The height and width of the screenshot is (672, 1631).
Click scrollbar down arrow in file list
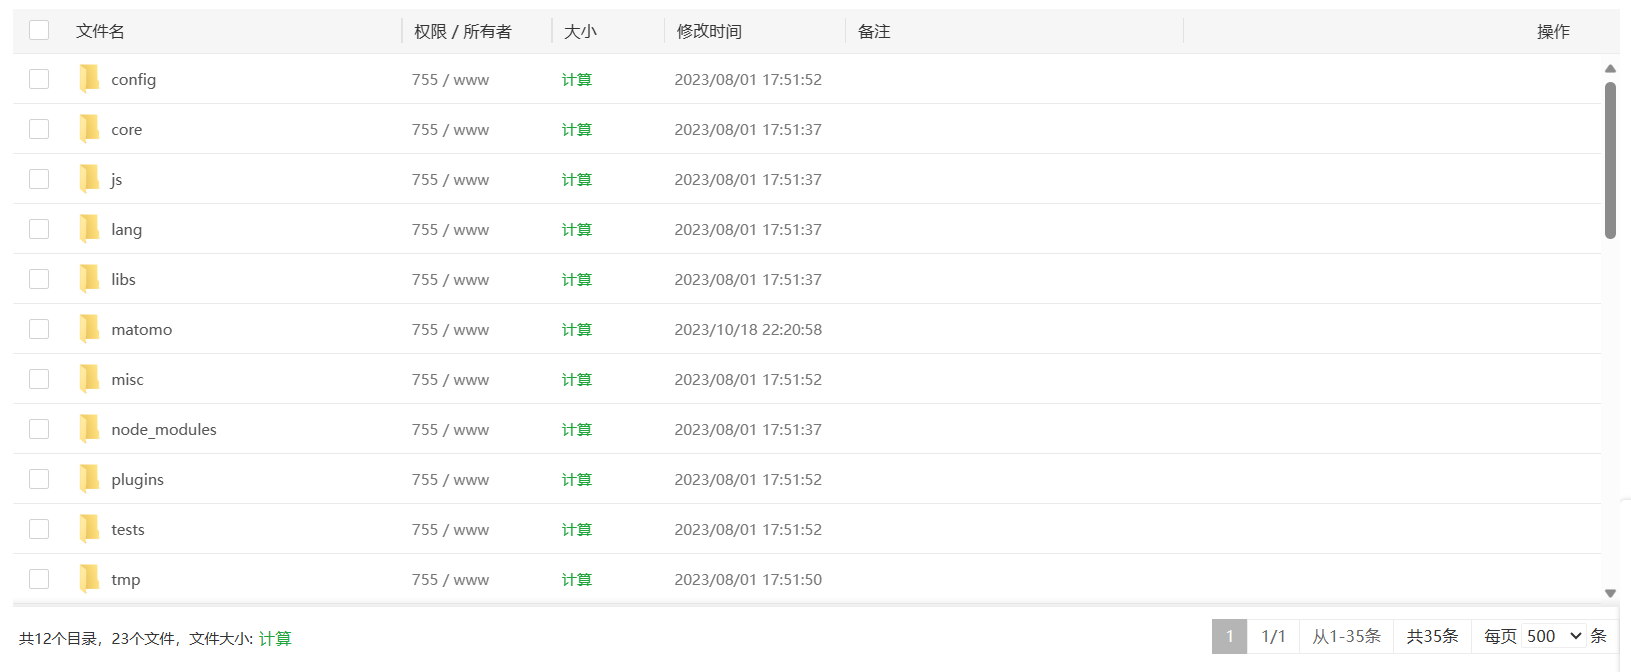pyautogui.click(x=1610, y=593)
